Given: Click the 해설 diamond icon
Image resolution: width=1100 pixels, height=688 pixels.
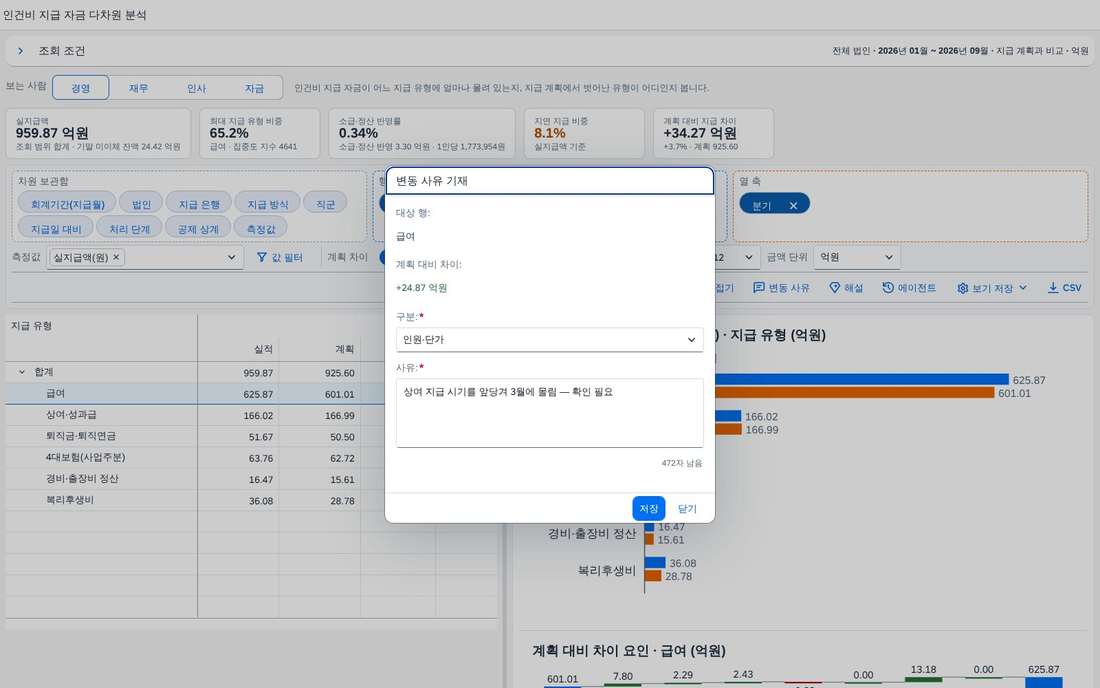Looking at the screenshot, I should coord(834,288).
